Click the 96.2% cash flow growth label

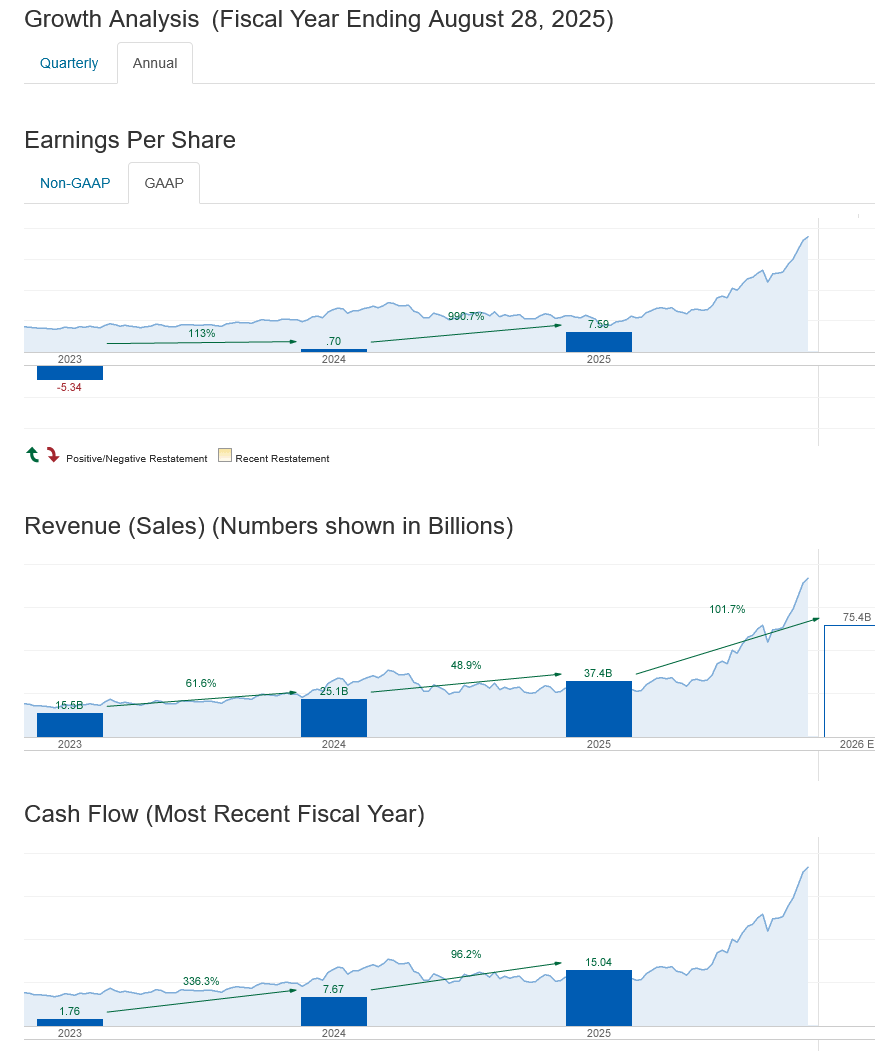pos(466,954)
